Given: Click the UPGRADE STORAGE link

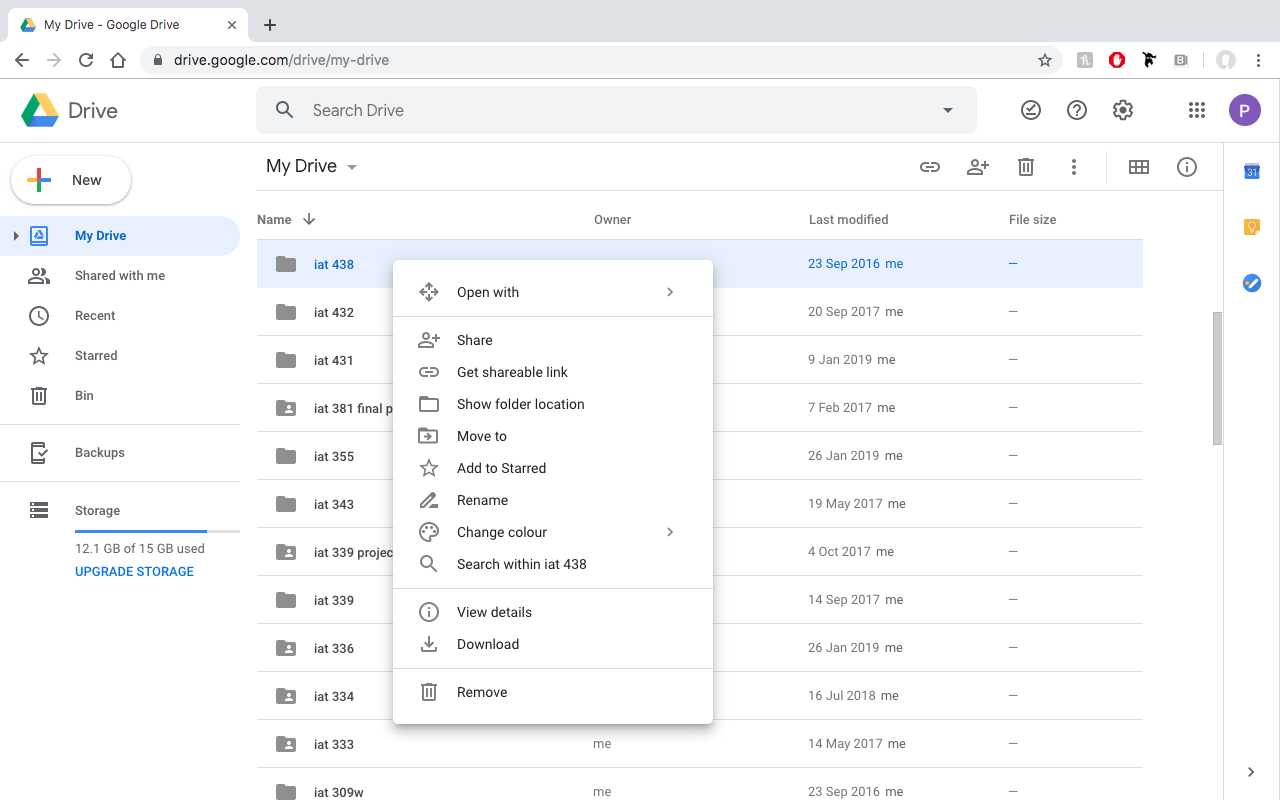Looking at the screenshot, I should point(134,572).
